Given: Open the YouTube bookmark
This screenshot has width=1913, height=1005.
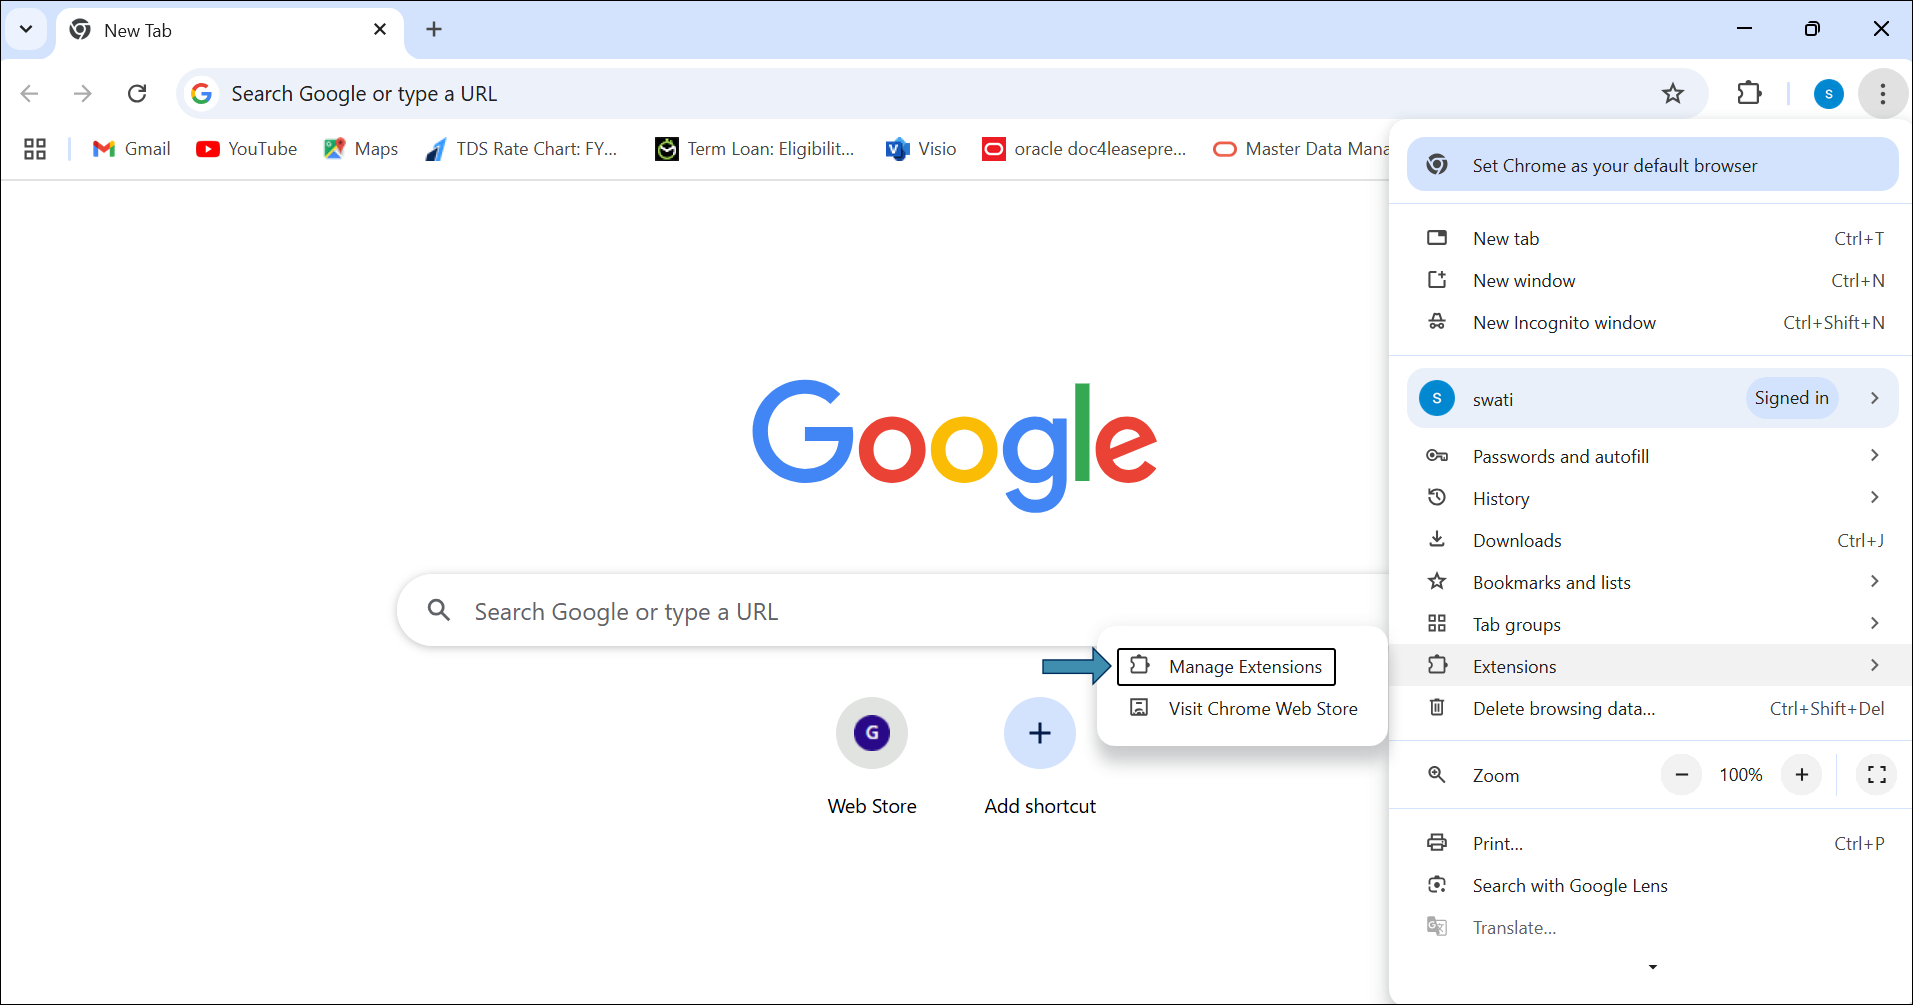Looking at the screenshot, I should pos(247,149).
